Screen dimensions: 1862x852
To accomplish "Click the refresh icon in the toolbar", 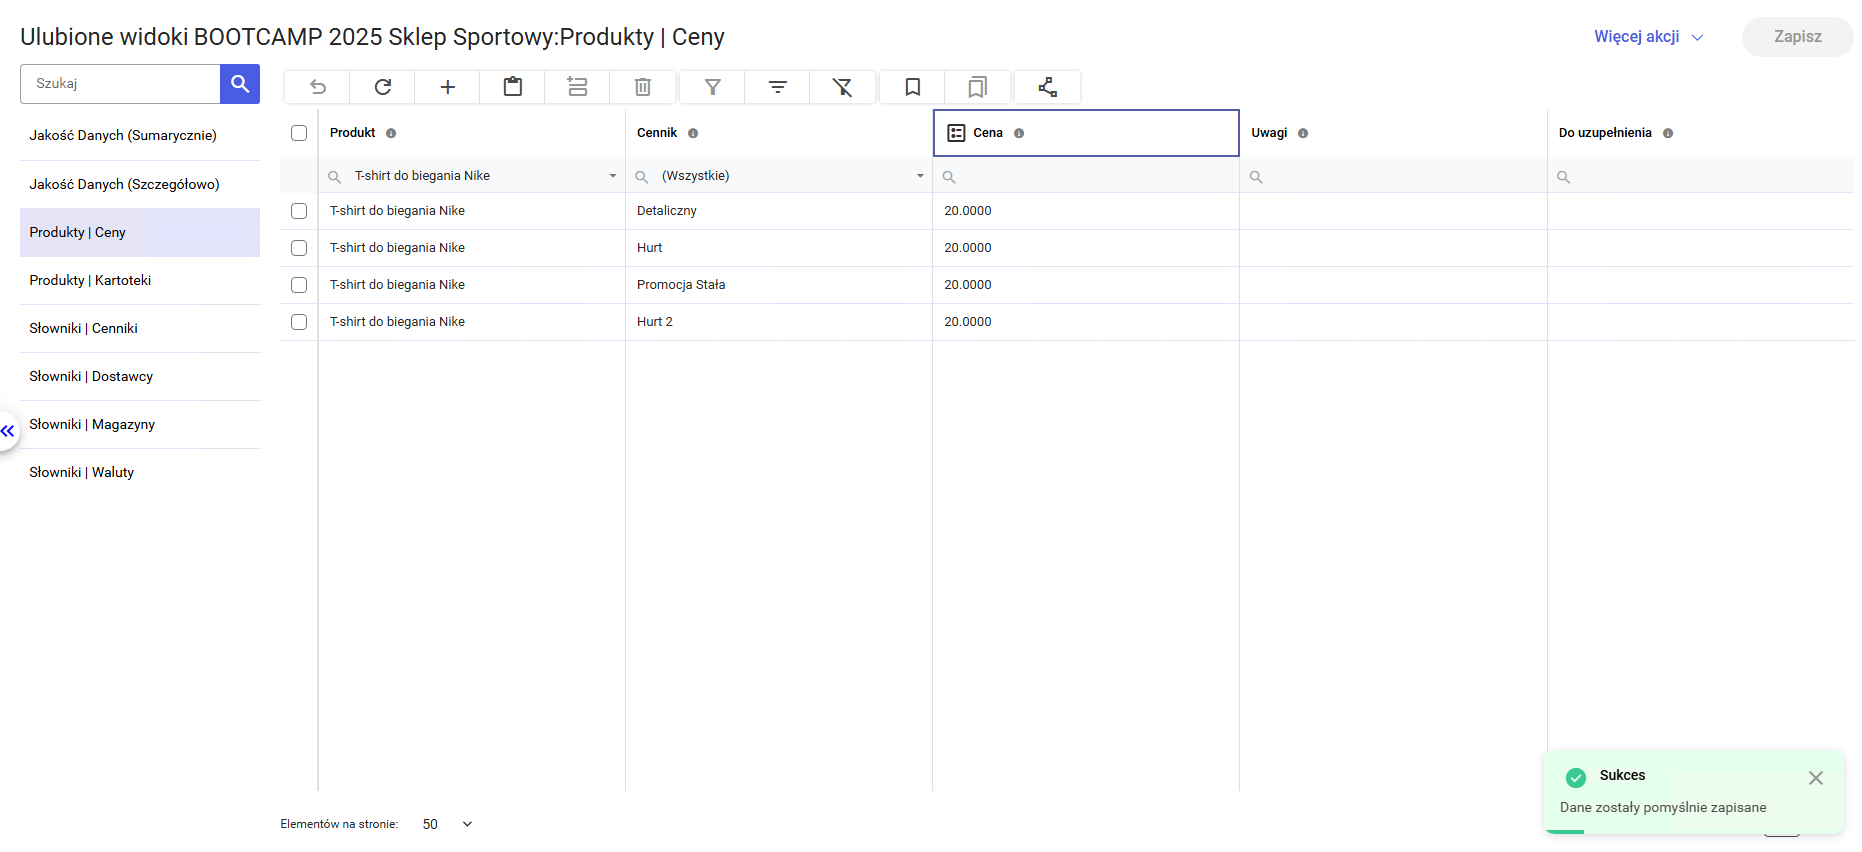I will [x=382, y=87].
